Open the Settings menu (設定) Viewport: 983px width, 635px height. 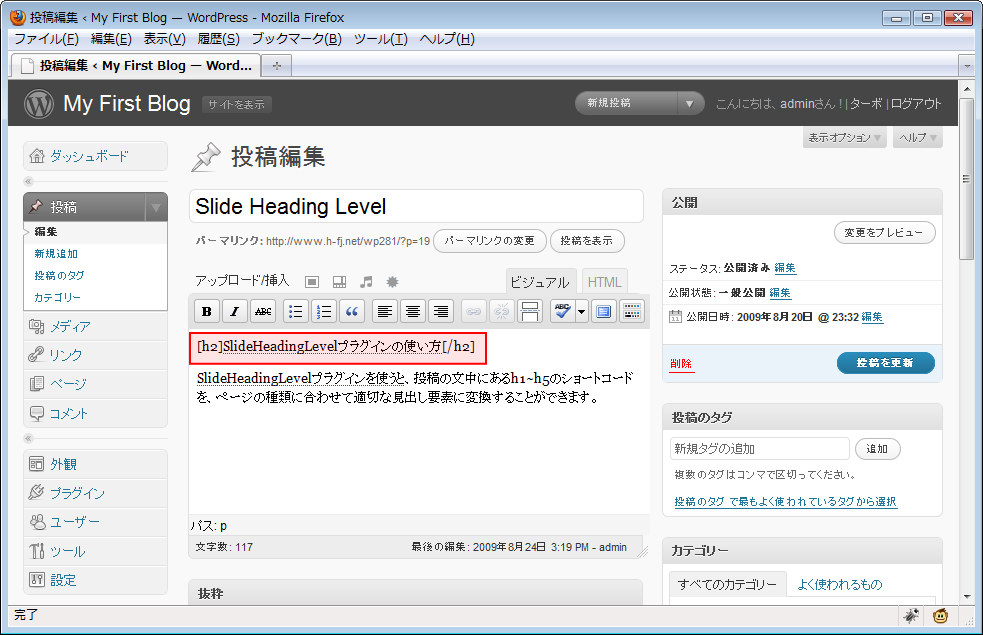coord(95,580)
